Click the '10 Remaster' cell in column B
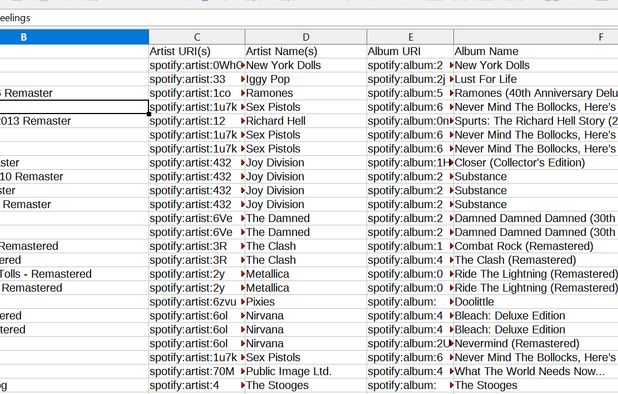The image size is (618, 394). 74,177
